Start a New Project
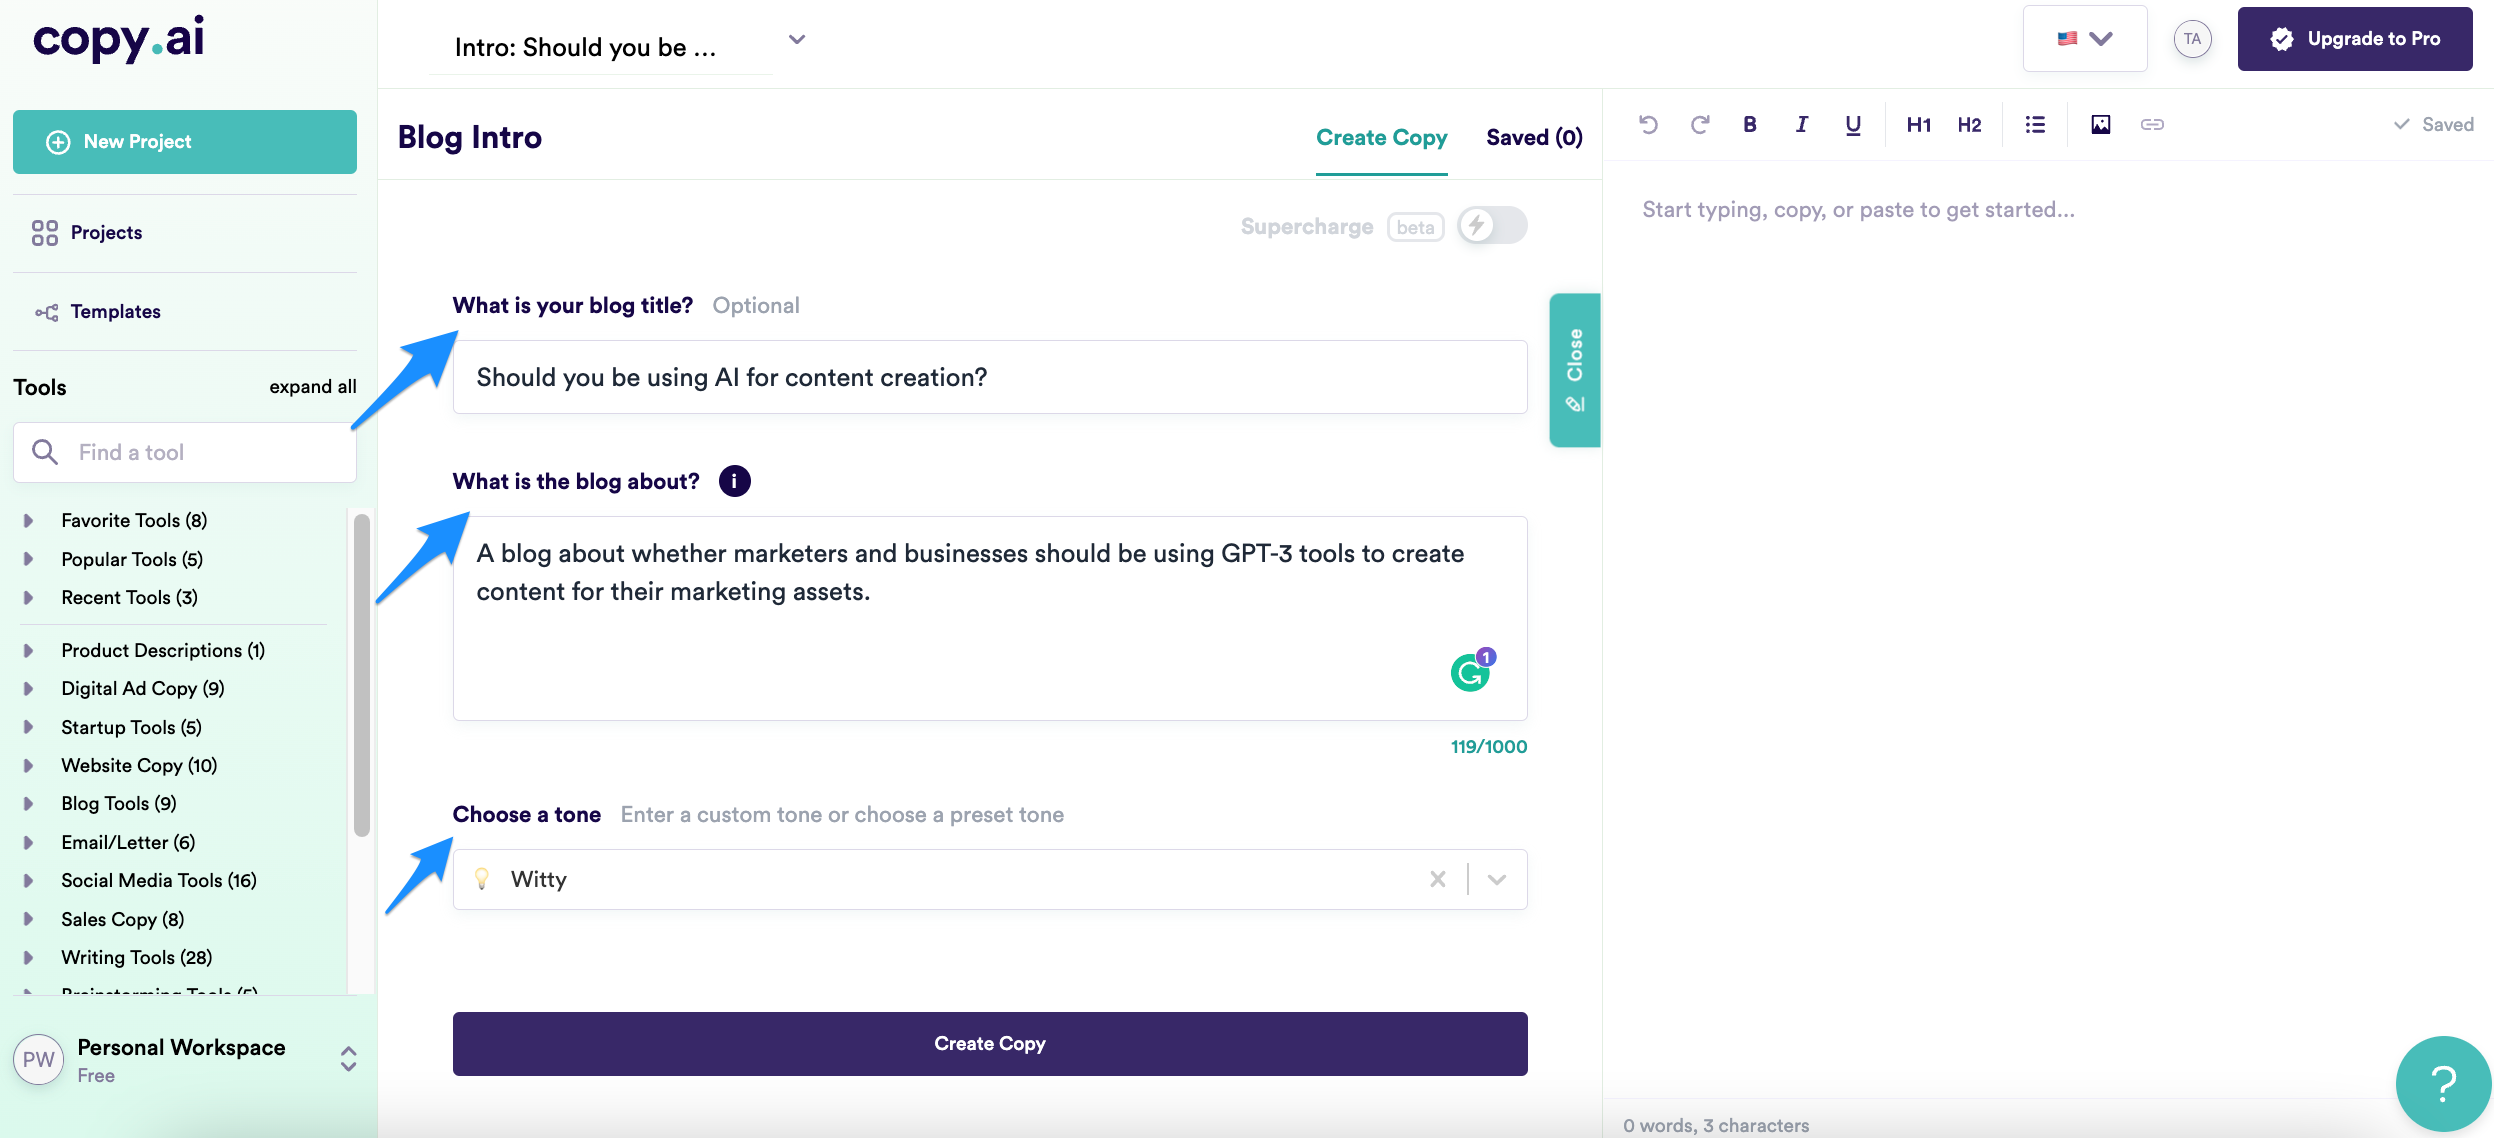Viewport: 2494px width, 1138px height. [184, 141]
